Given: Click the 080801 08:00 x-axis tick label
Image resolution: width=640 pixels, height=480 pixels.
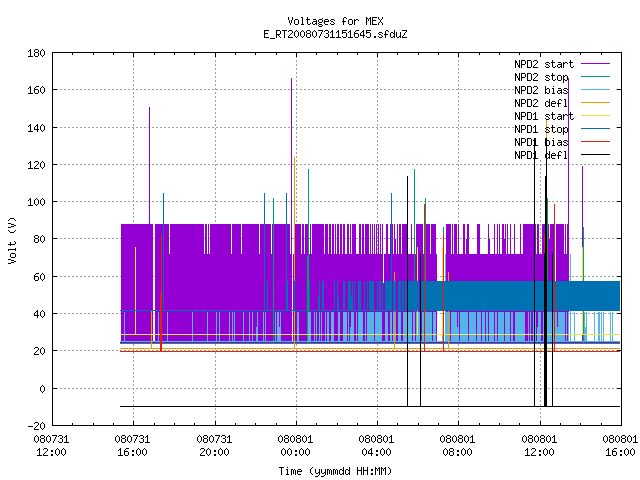Looking at the screenshot, I should pyautogui.click(x=458, y=446).
